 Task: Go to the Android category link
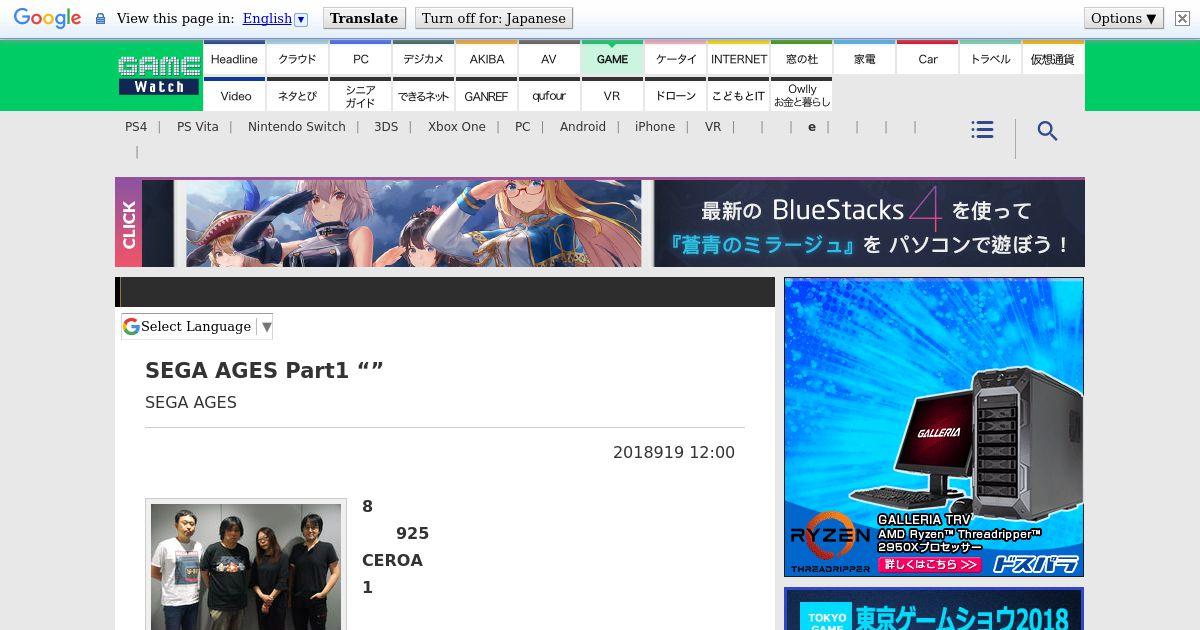pyautogui.click(x=583, y=127)
